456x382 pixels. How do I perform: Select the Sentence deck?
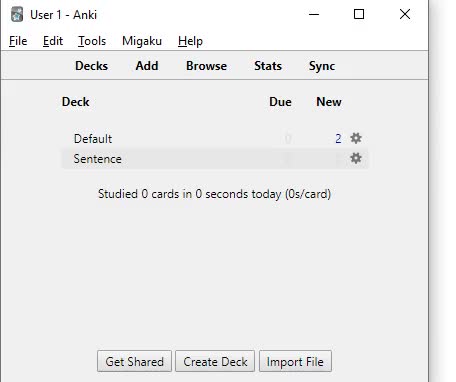point(98,159)
